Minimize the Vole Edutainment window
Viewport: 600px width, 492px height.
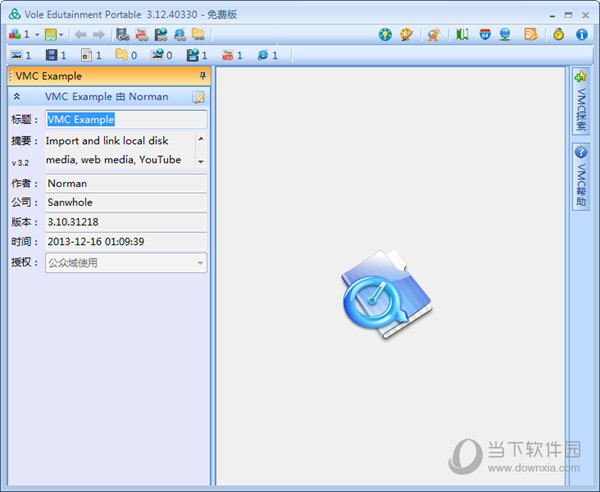tap(552, 15)
